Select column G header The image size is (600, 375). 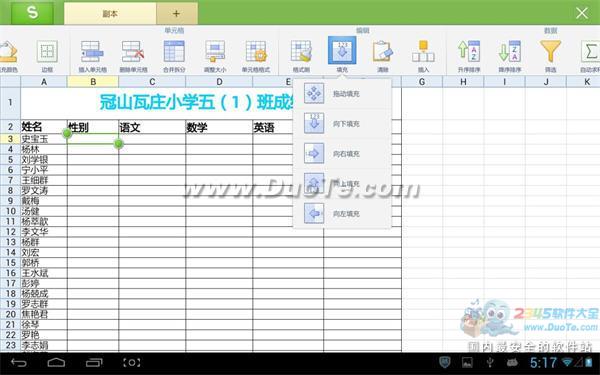(422, 82)
